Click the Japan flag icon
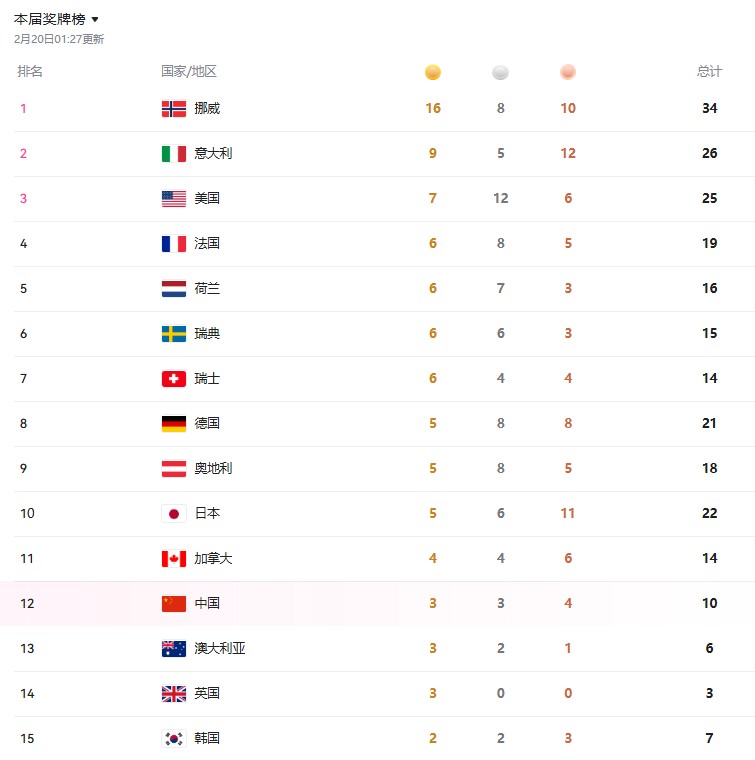The height and width of the screenshot is (760, 755). pyautogui.click(x=174, y=514)
